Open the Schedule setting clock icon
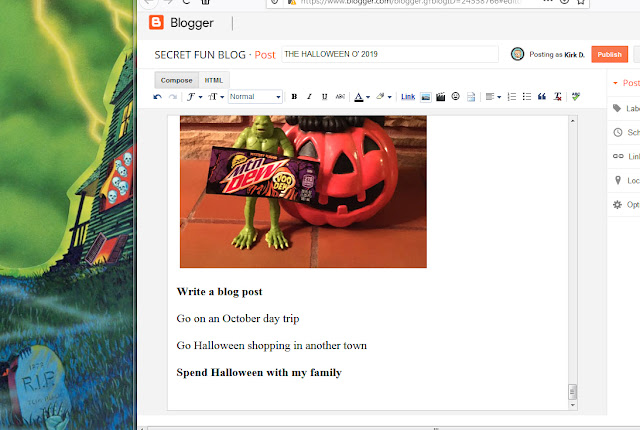Viewport: 640px width, 430px height. pyautogui.click(x=618, y=132)
